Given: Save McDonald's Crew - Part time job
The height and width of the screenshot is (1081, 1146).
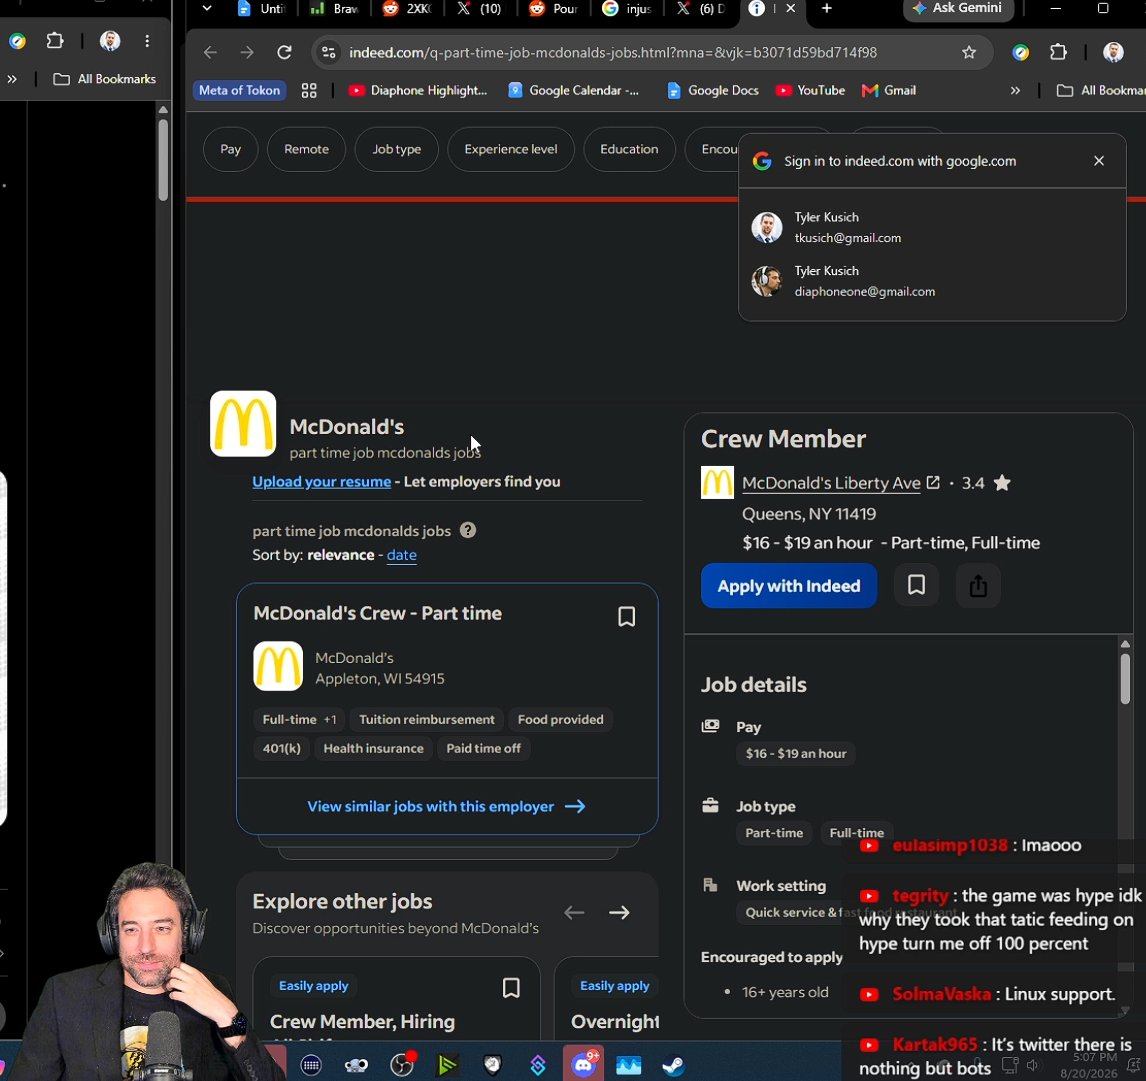Looking at the screenshot, I should [x=626, y=616].
